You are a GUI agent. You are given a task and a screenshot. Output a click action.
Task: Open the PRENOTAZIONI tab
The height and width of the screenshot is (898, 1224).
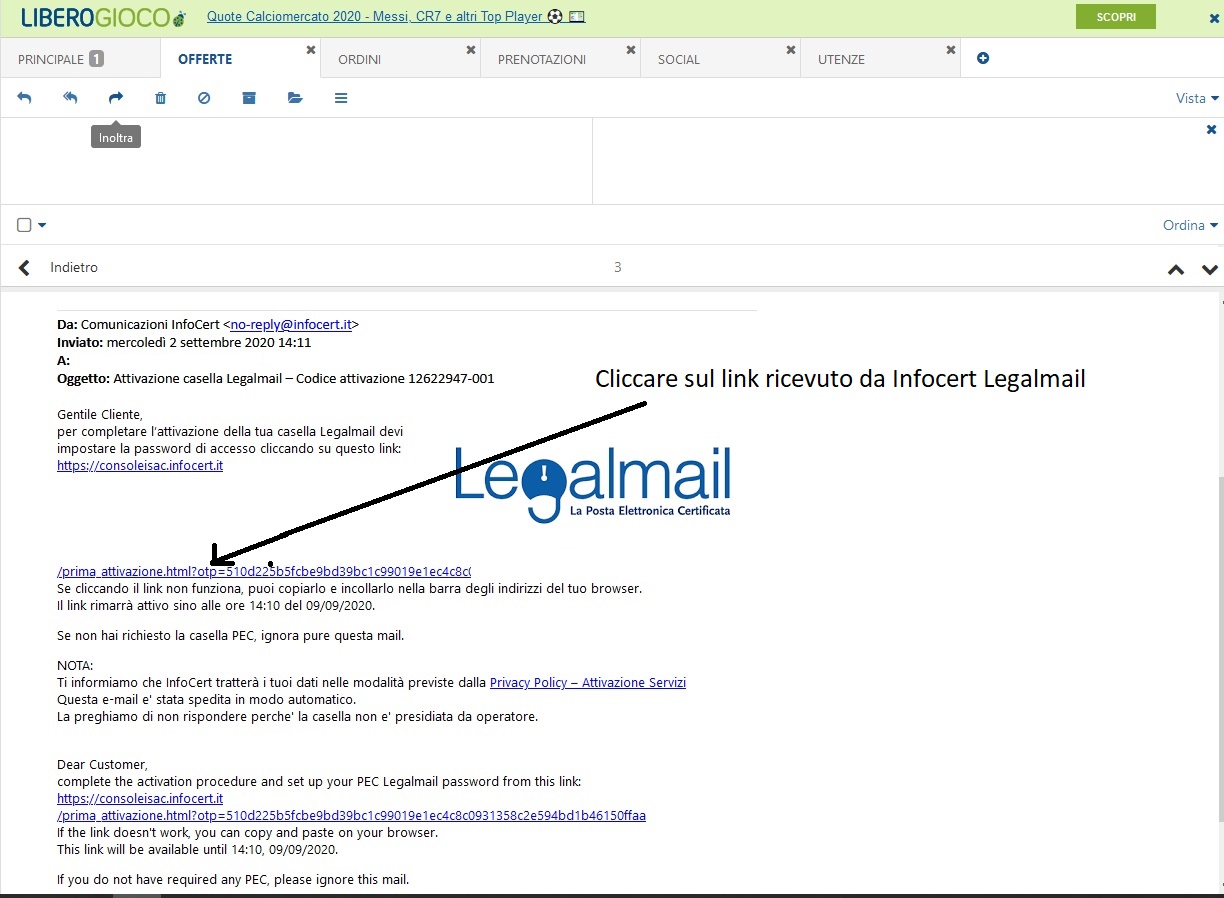point(542,59)
